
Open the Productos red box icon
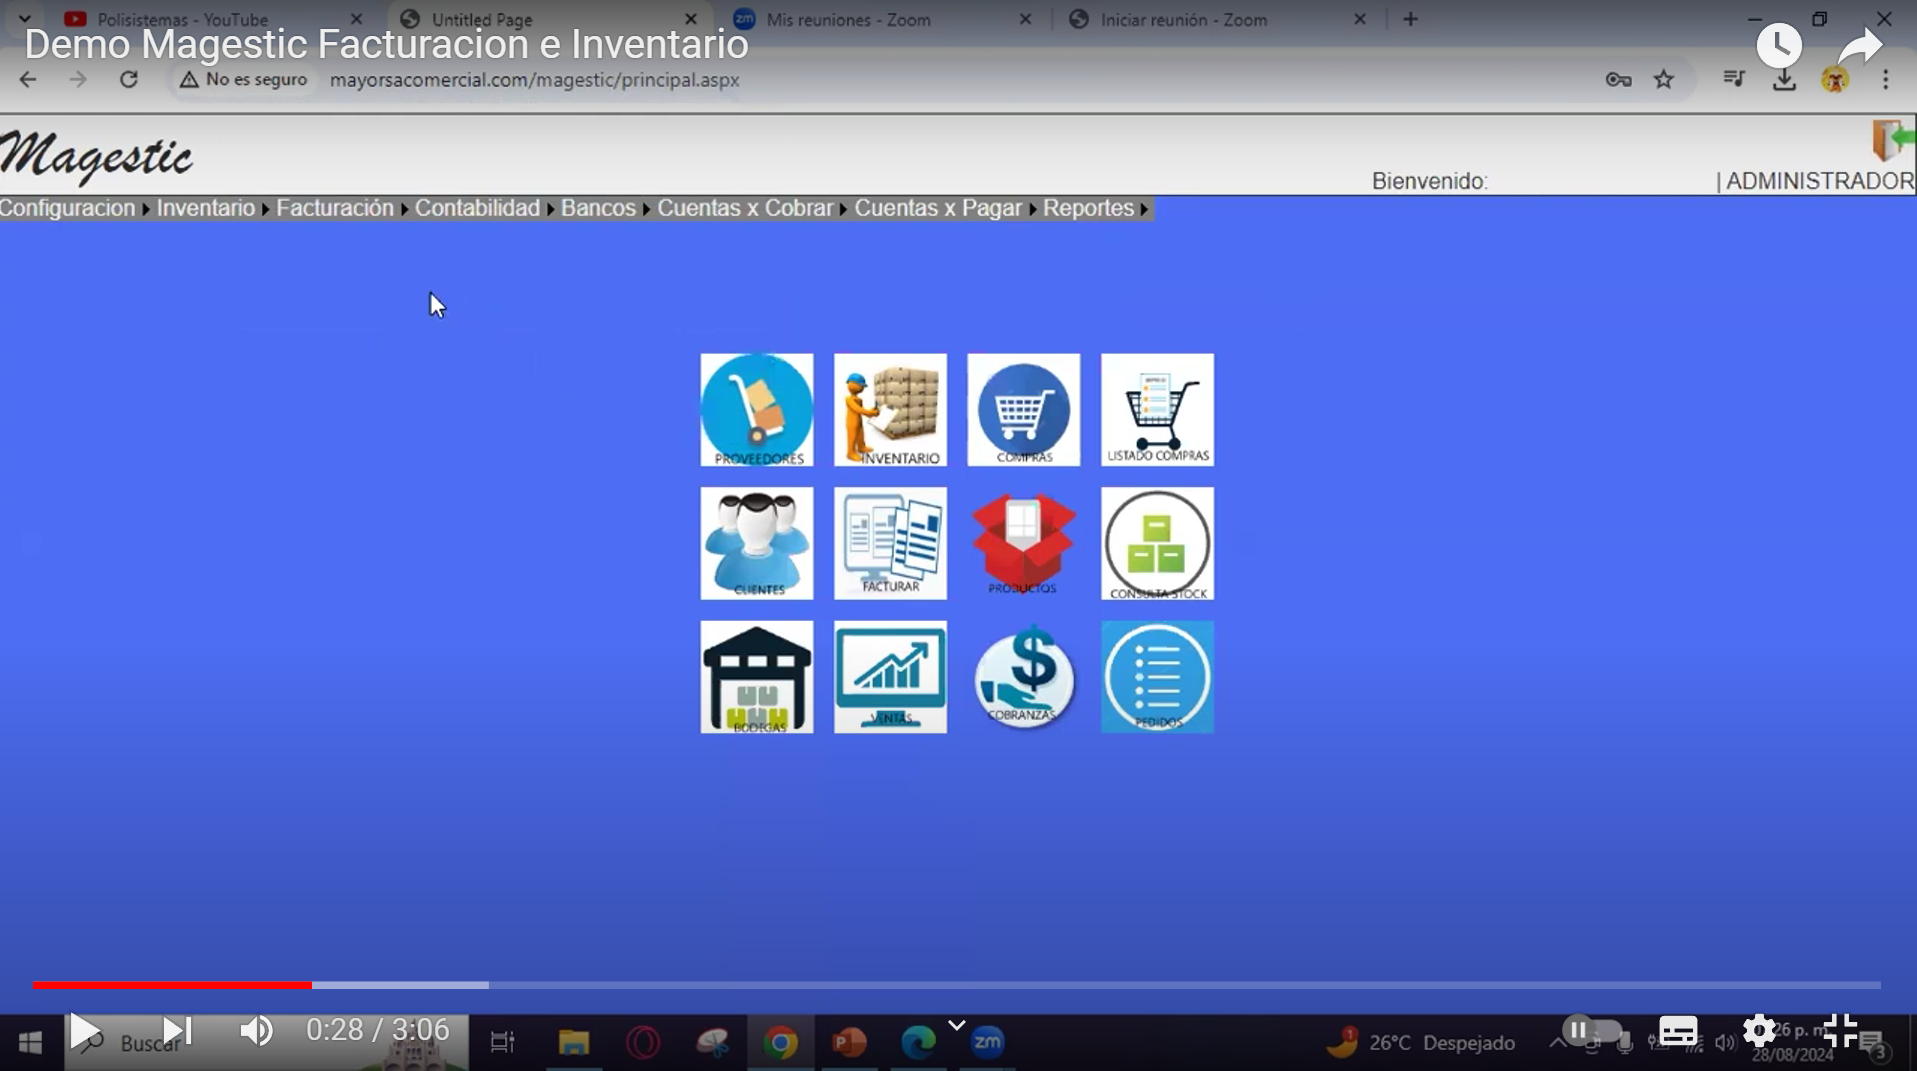pyautogui.click(x=1023, y=543)
